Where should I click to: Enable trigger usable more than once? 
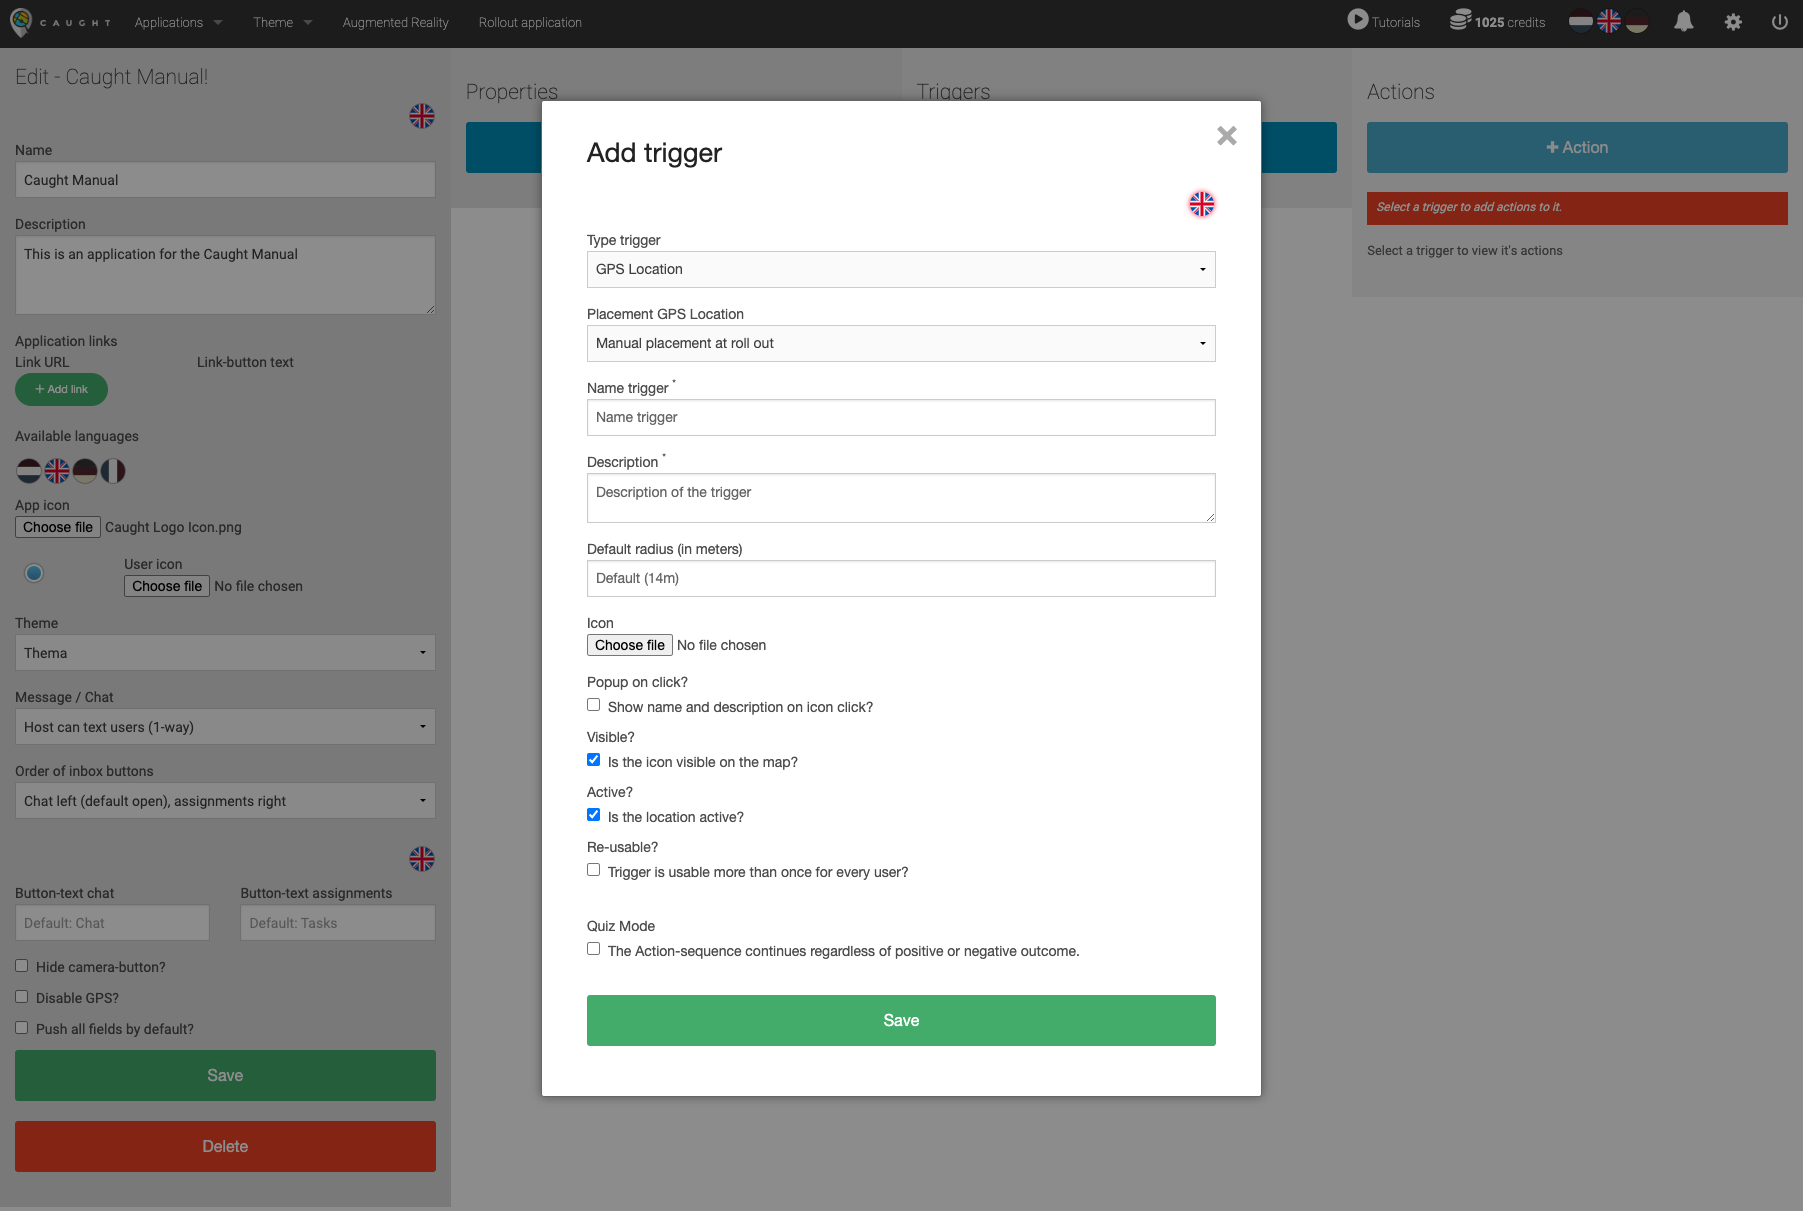click(x=594, y=870)
